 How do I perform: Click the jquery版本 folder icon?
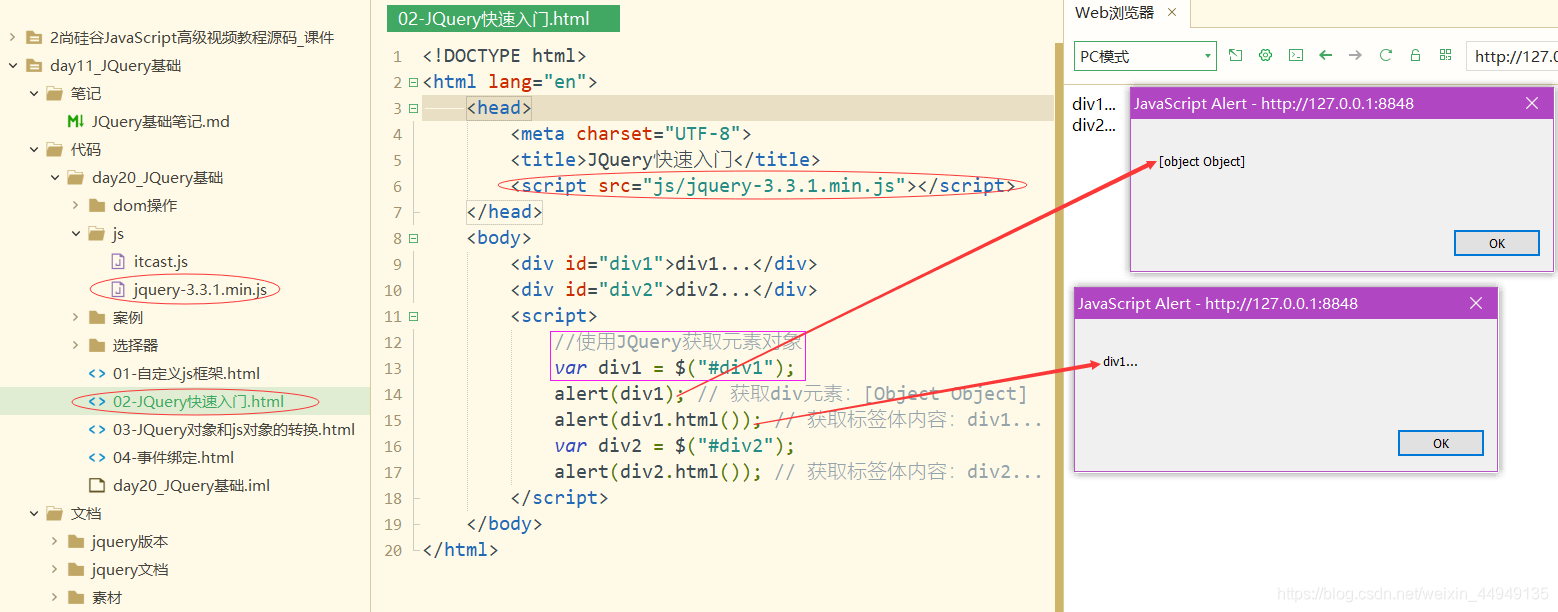pos(75,541)
